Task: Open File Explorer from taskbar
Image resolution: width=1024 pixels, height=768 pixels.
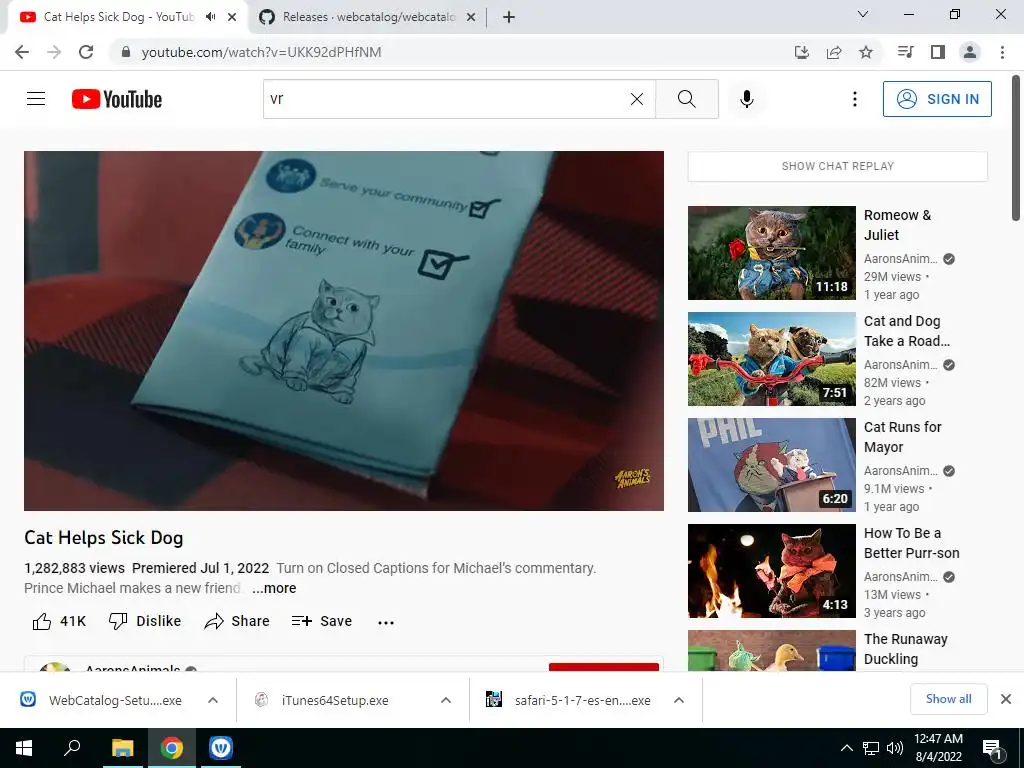Action: point(122,748)
